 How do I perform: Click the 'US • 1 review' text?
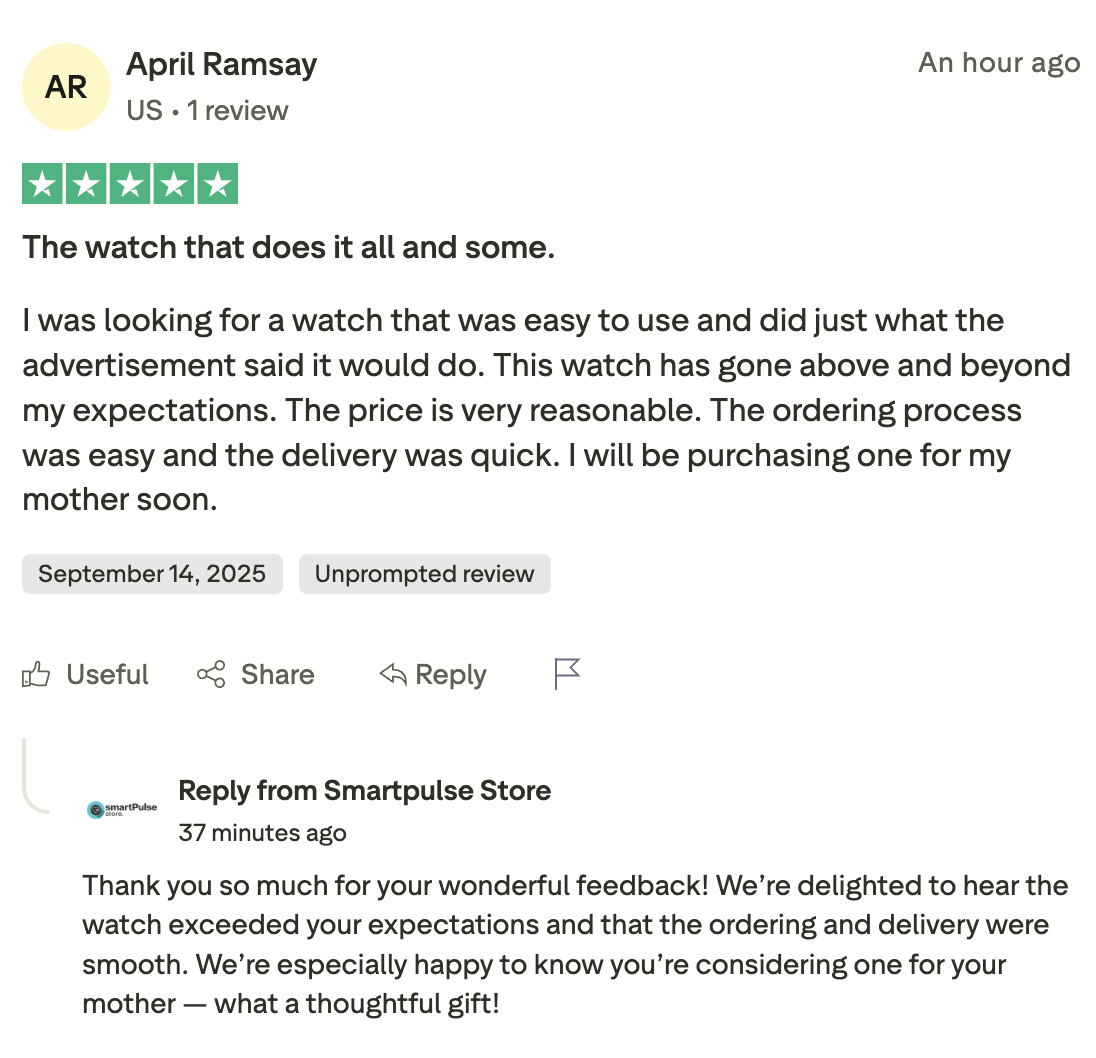click(x=207, y=110)
